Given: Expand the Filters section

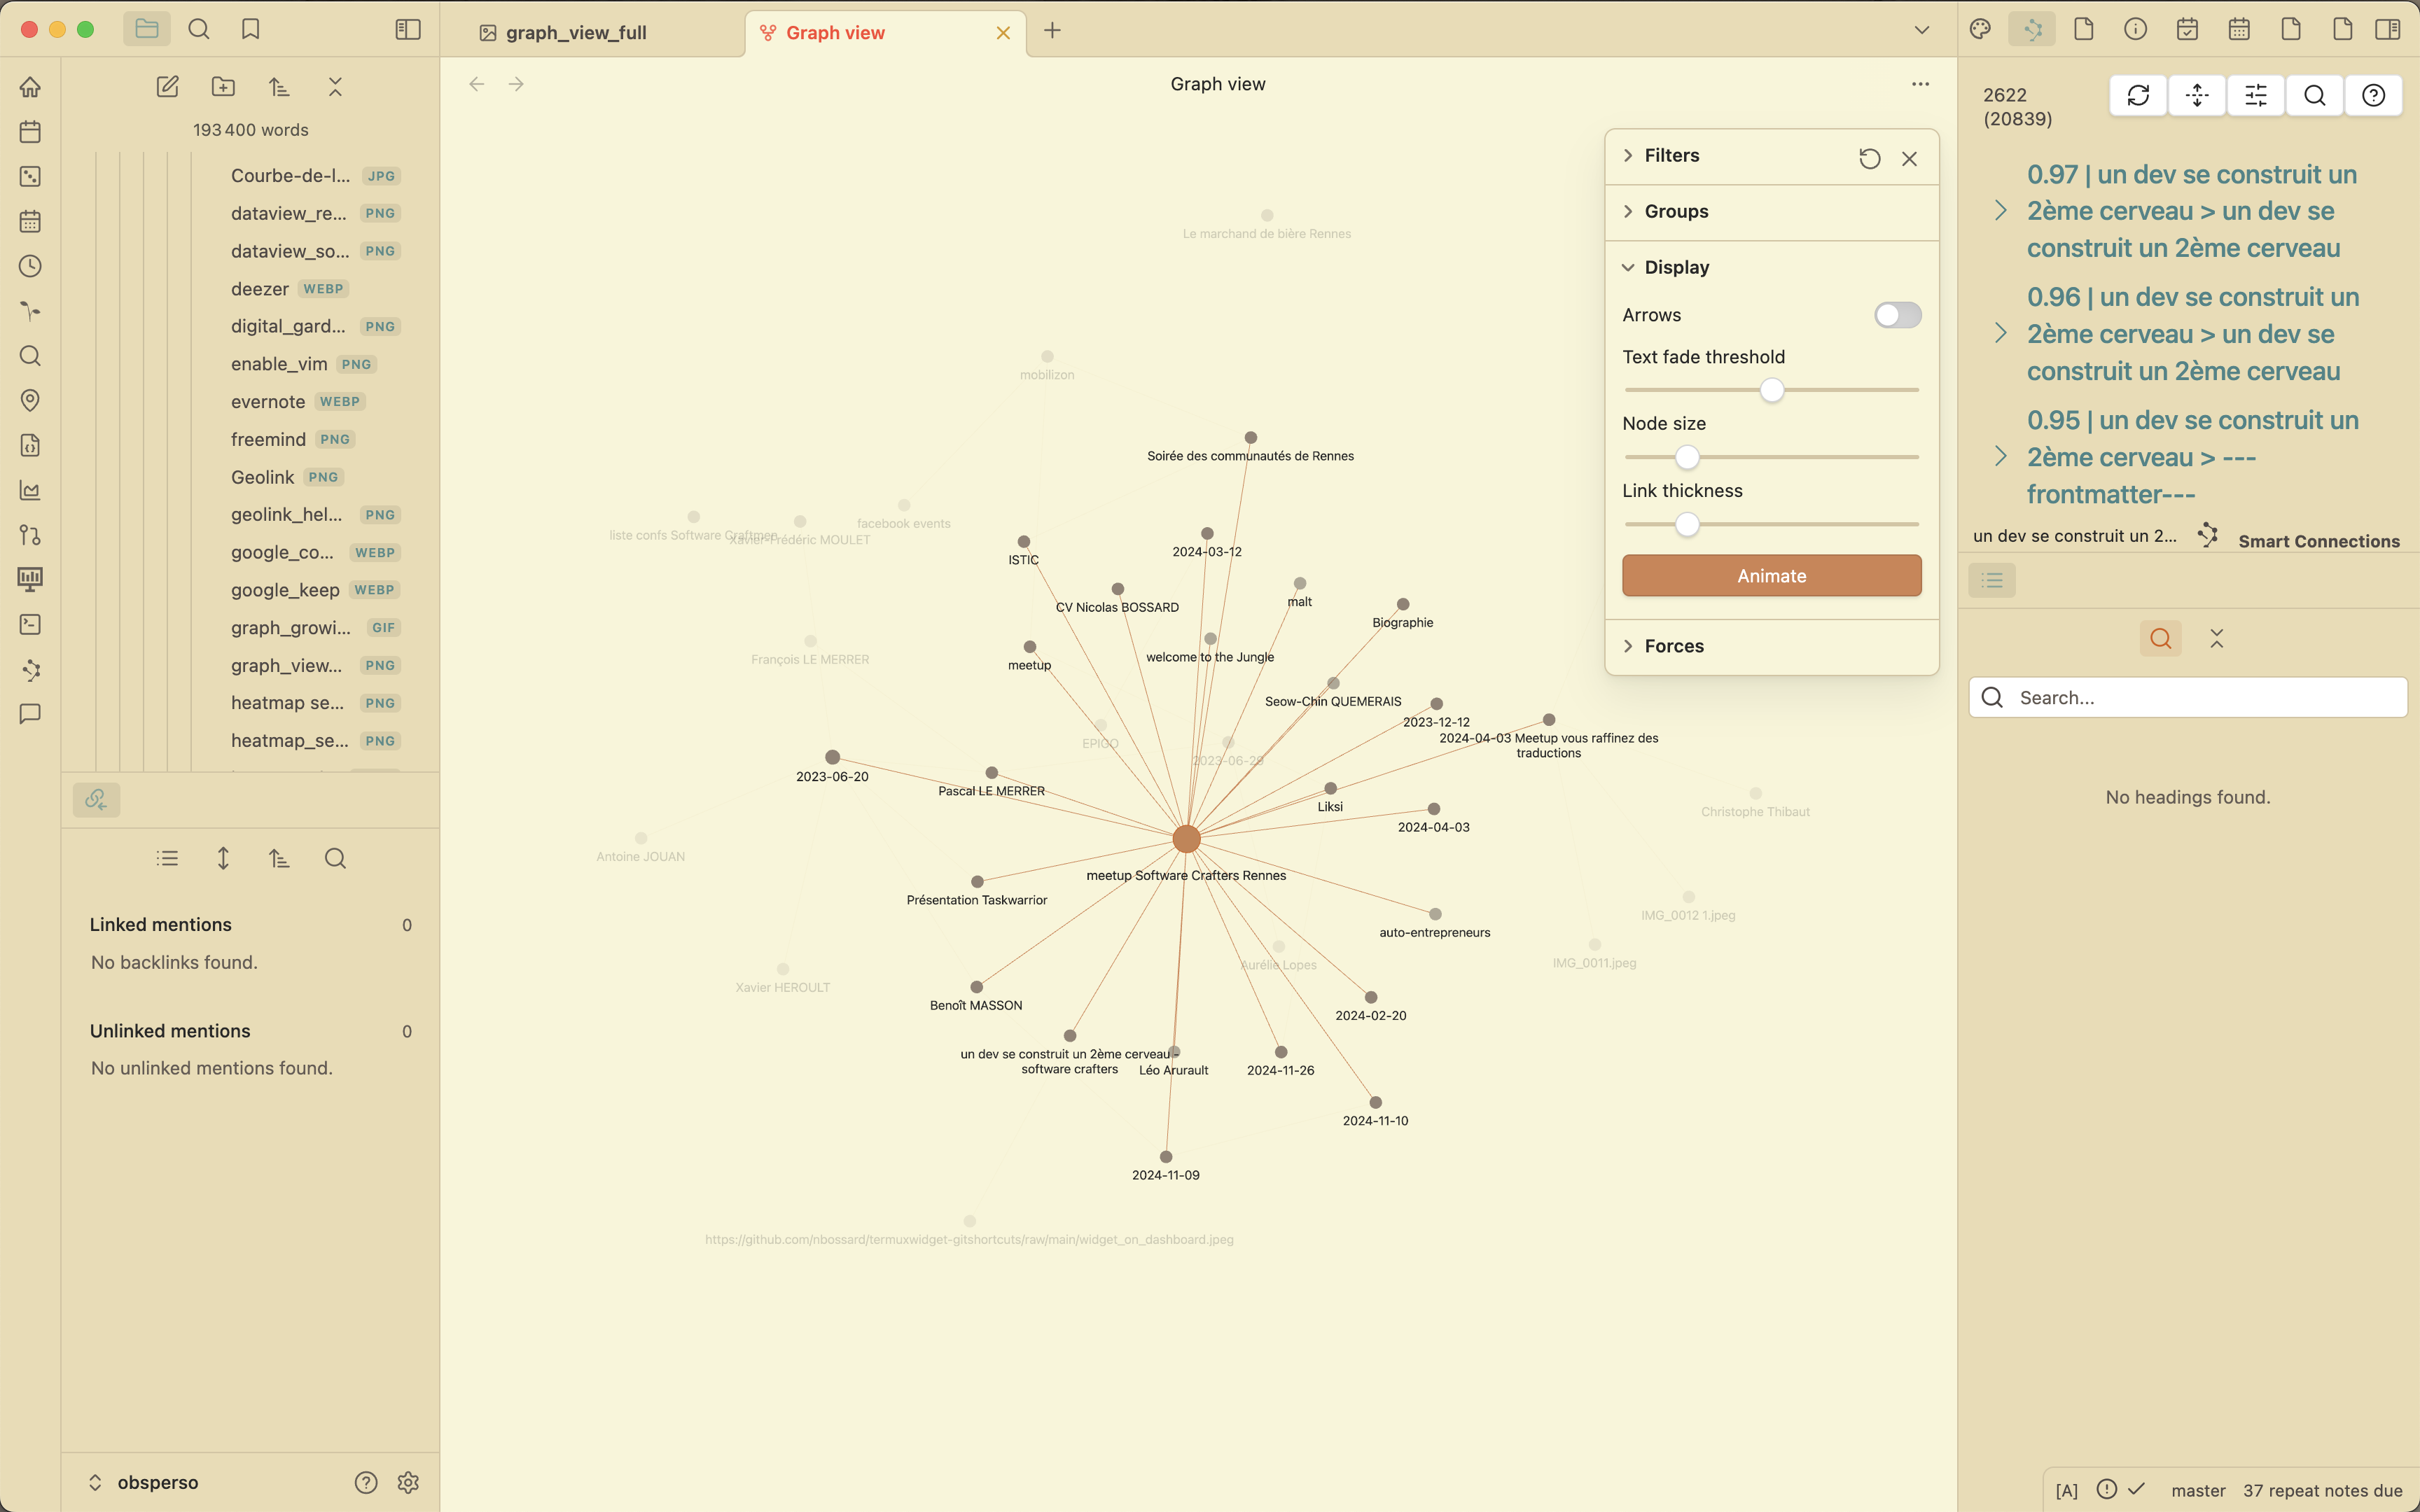Looking at the screenshot, I should (1672, 155).
